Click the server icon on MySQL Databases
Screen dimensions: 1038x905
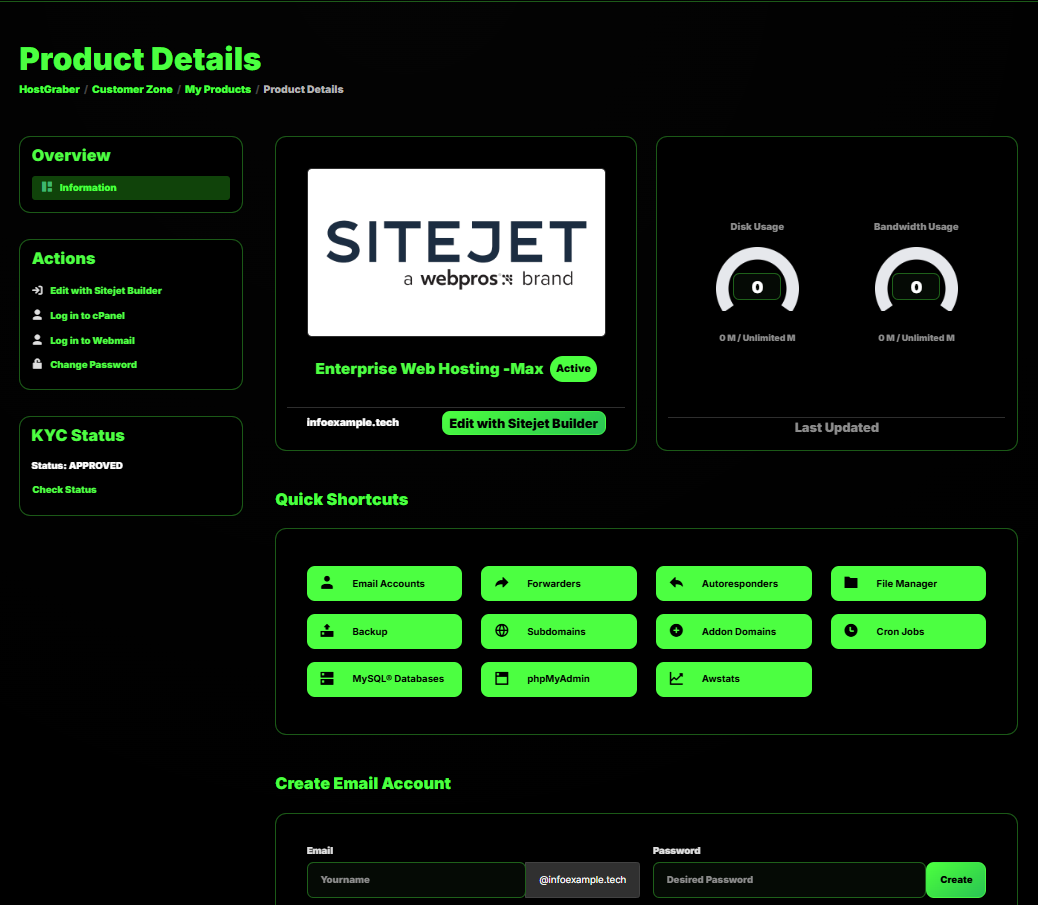coord(327,678)
